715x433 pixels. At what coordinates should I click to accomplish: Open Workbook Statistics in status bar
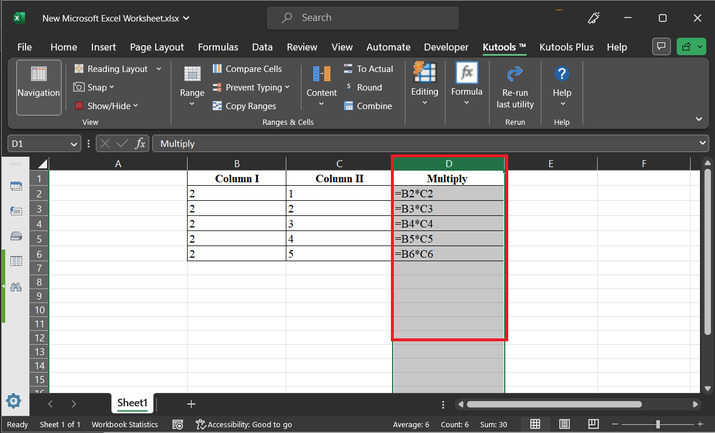(124, 424)
